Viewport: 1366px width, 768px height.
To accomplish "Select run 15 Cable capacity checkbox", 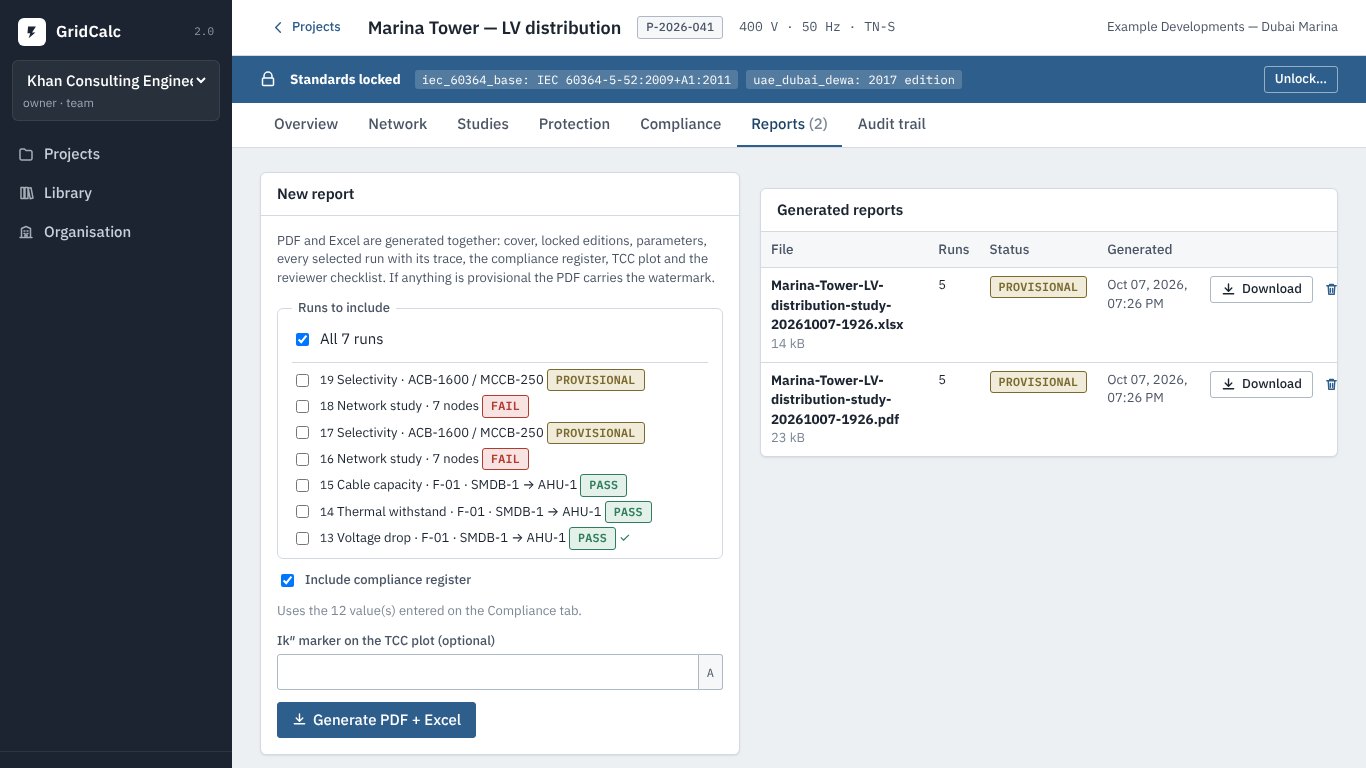I will [x=302, y=485].
